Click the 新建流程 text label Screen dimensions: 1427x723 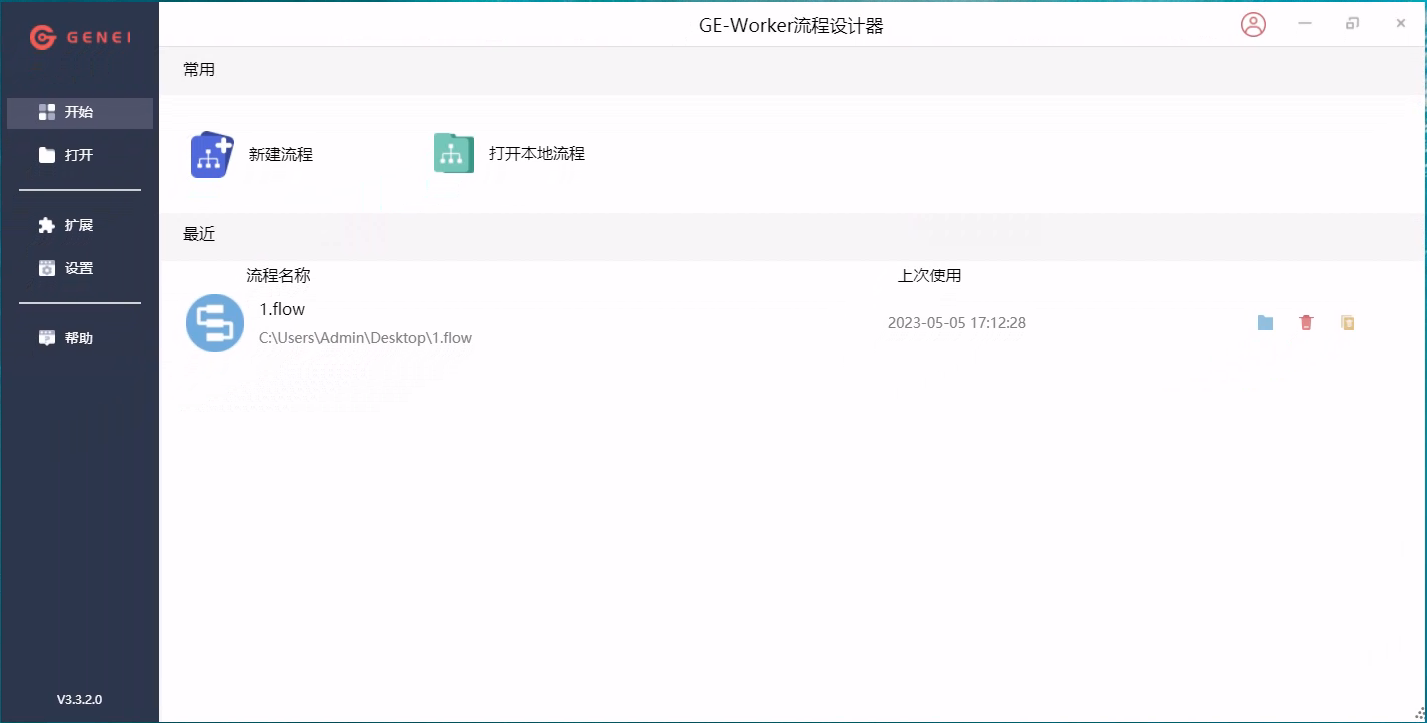(x=281, y=155)
